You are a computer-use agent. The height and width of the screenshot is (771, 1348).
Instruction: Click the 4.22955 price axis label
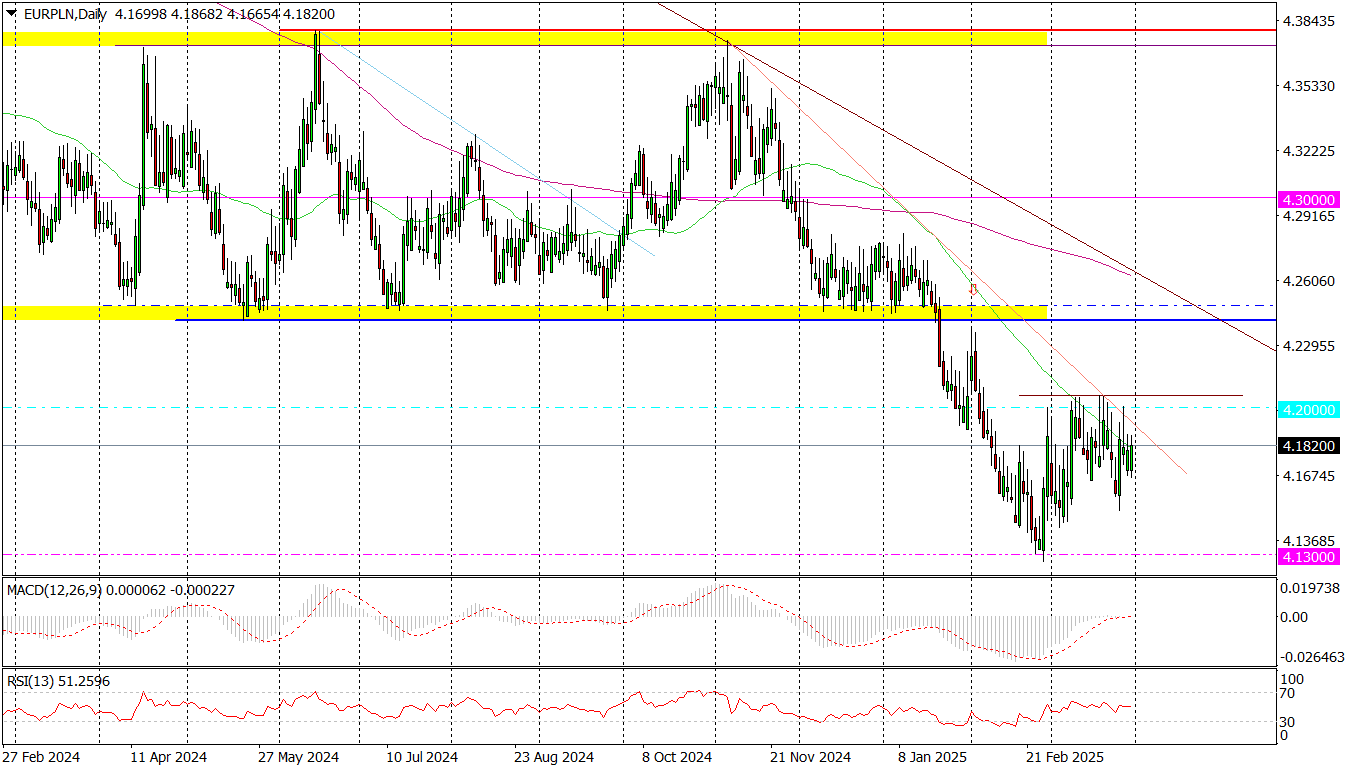pyautogui.click(x=1309, y=347)
